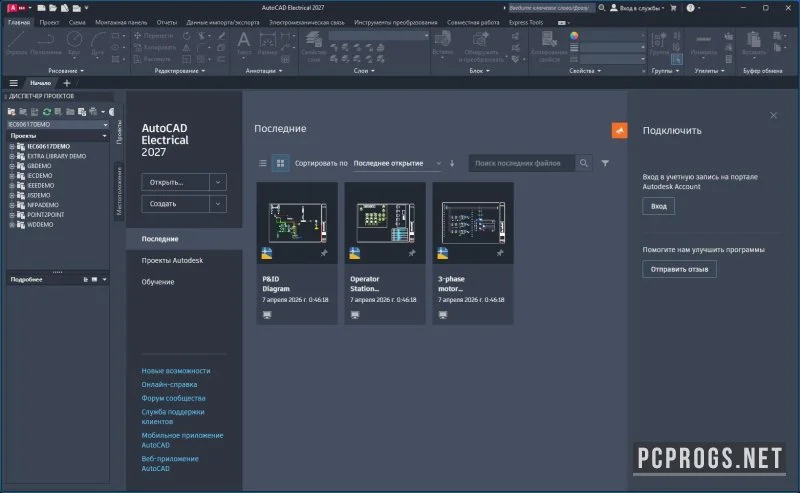Image resolution: width=800 pixels, height=493 pixels.
Task: Open the Онлайн-справка link
Action: point(169,385)
